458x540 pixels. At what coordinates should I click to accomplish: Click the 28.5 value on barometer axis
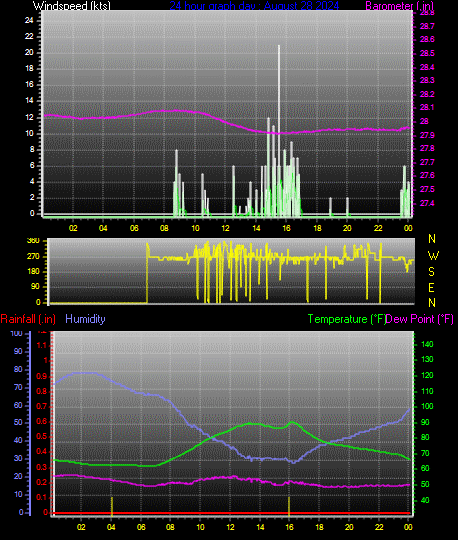click(427, 53)
